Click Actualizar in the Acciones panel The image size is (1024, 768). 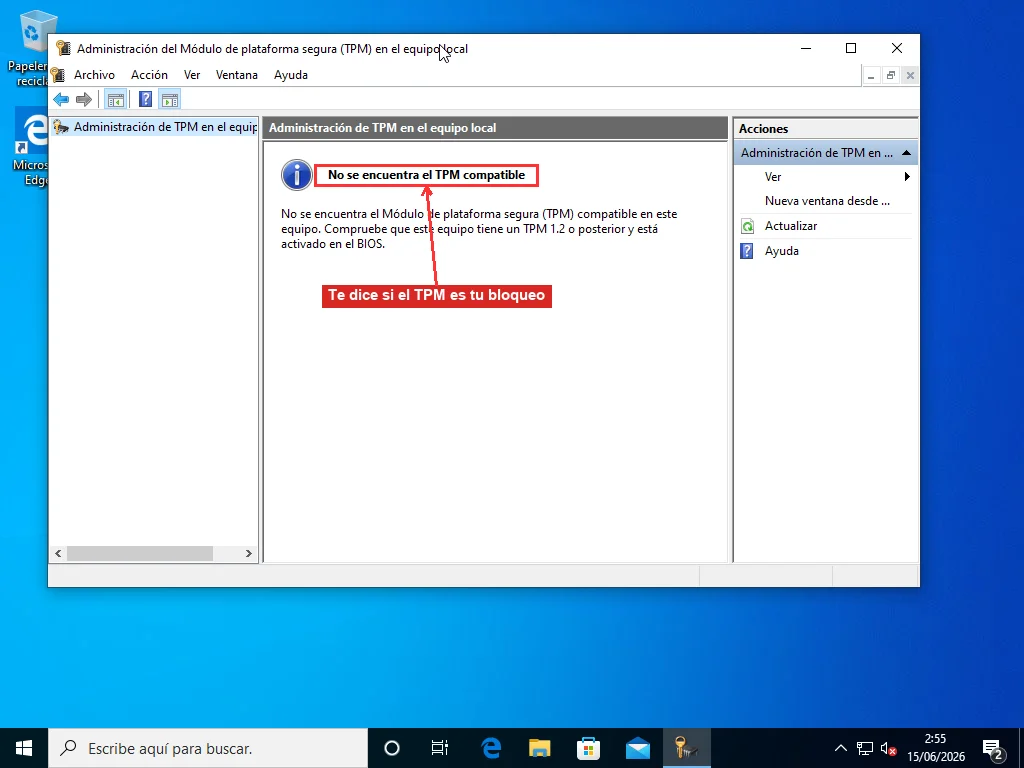coord(791,226)
